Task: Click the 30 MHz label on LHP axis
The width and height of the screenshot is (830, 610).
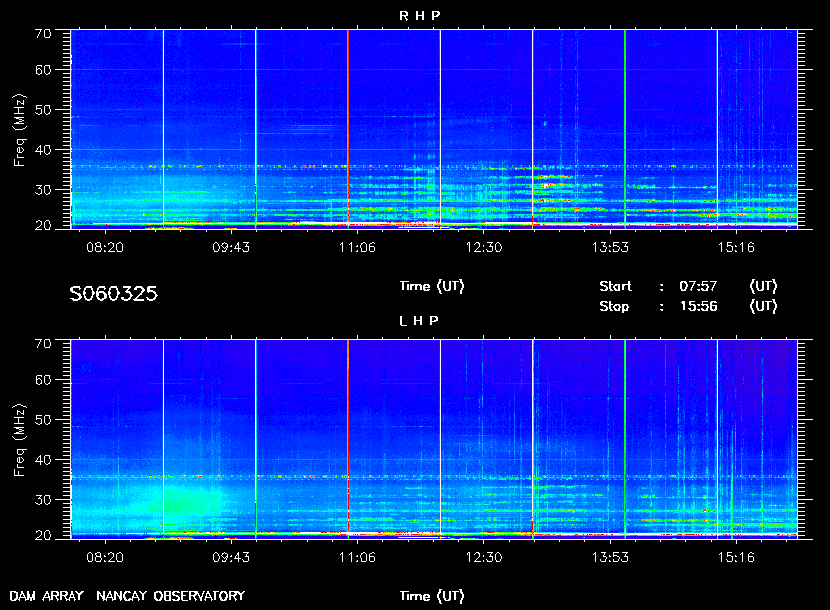Action: click(43, 499)
